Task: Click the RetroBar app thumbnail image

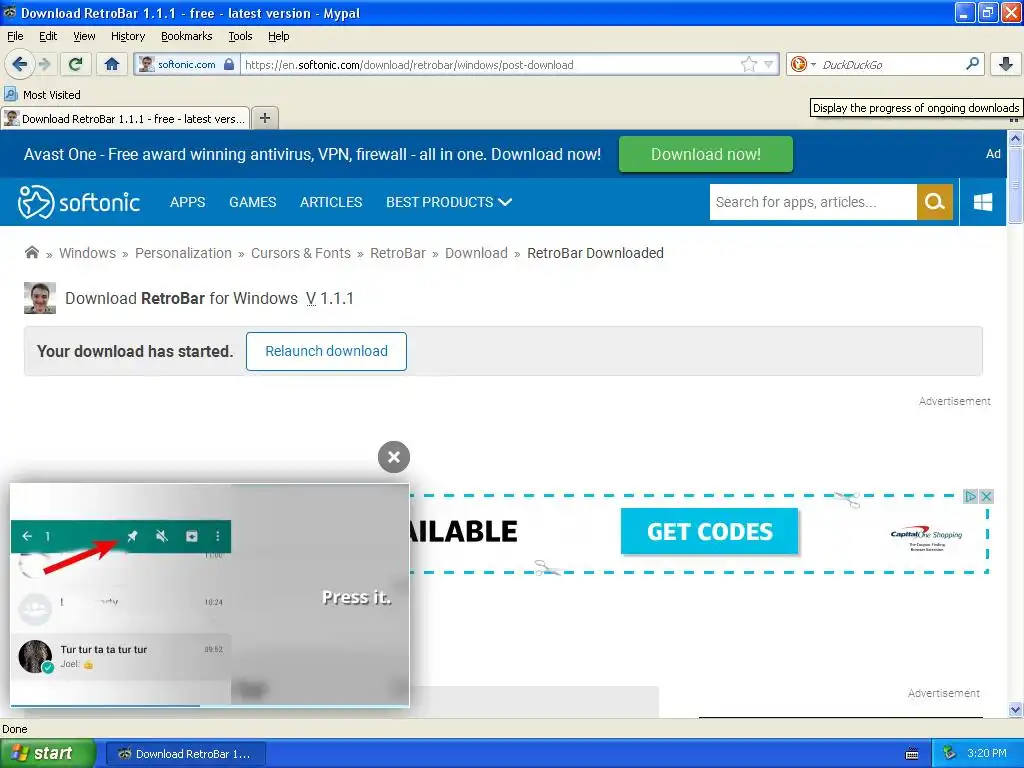Action: (x=40, y=298)
